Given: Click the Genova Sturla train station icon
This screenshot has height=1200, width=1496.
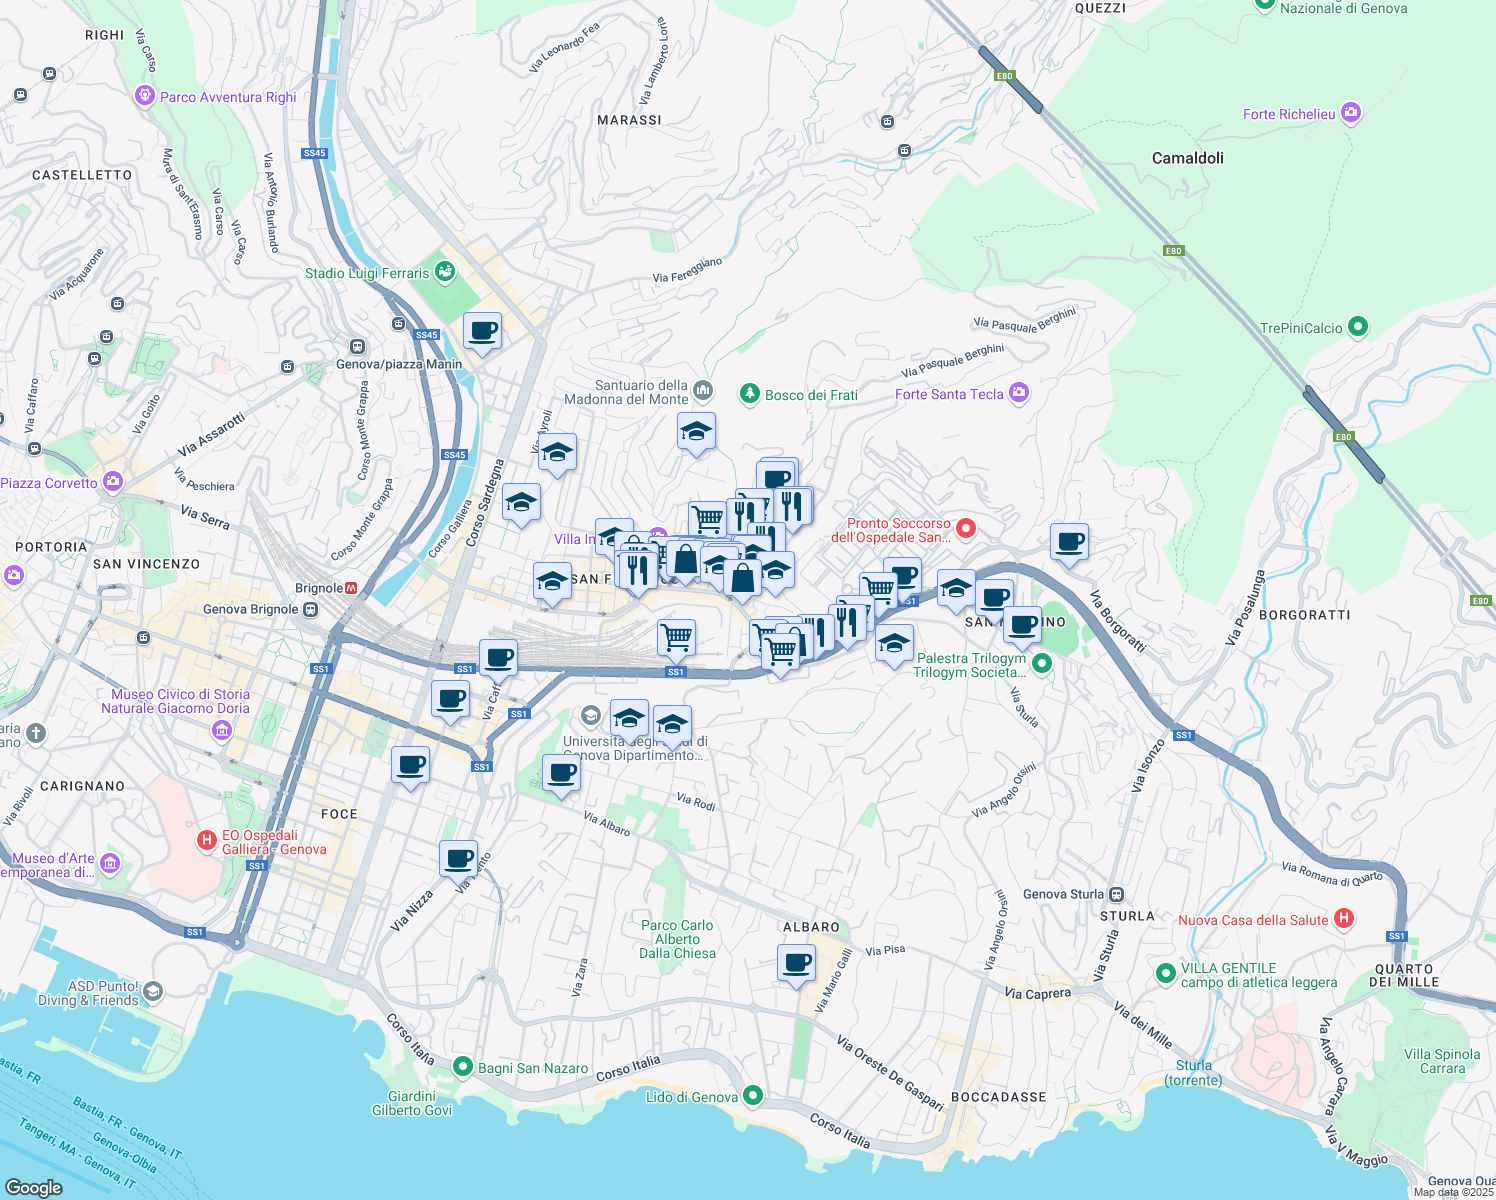Looking at the screenshot, I should (x=1116, y=893).
